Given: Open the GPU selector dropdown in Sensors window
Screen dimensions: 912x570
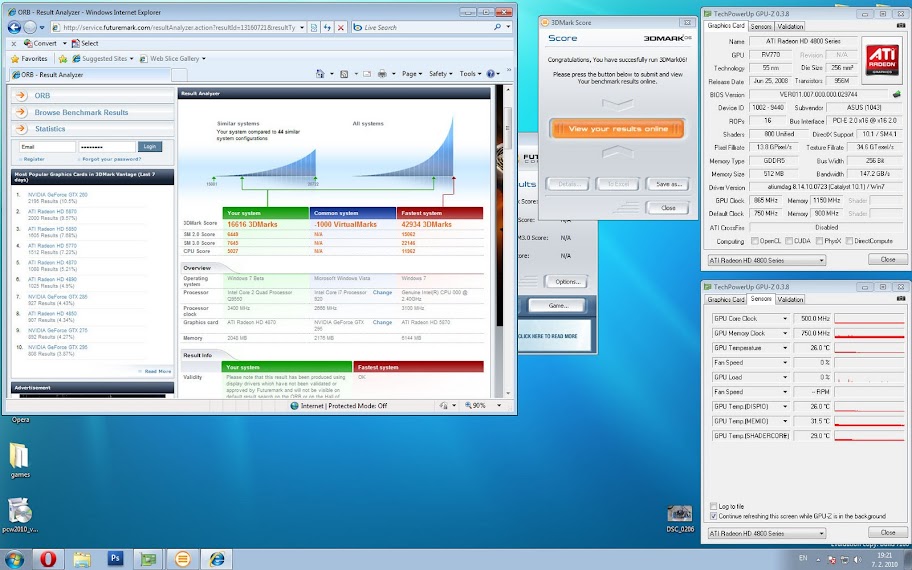Looking at the screenshot, I should [x=767, y=533].
